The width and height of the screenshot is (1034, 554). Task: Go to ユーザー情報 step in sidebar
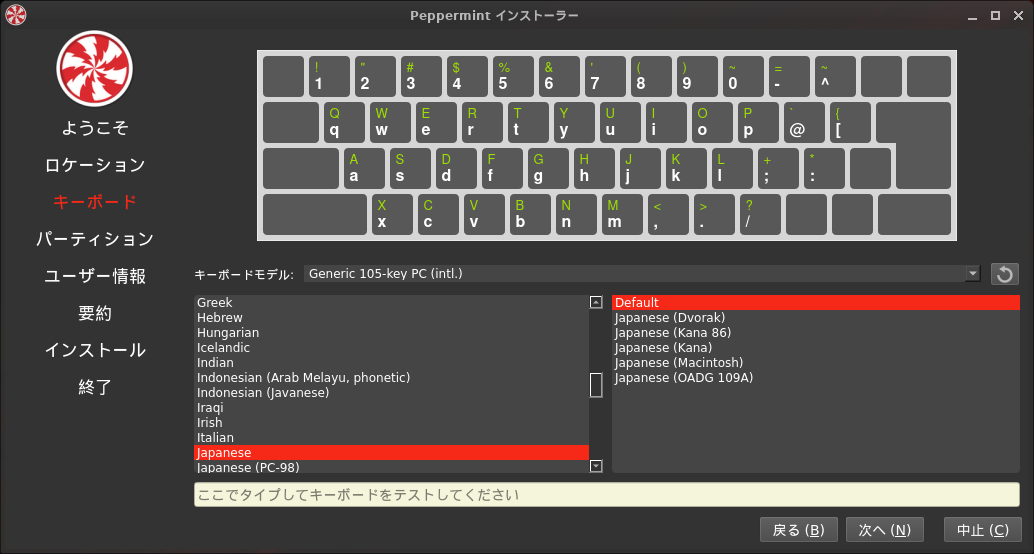[95, 276]
